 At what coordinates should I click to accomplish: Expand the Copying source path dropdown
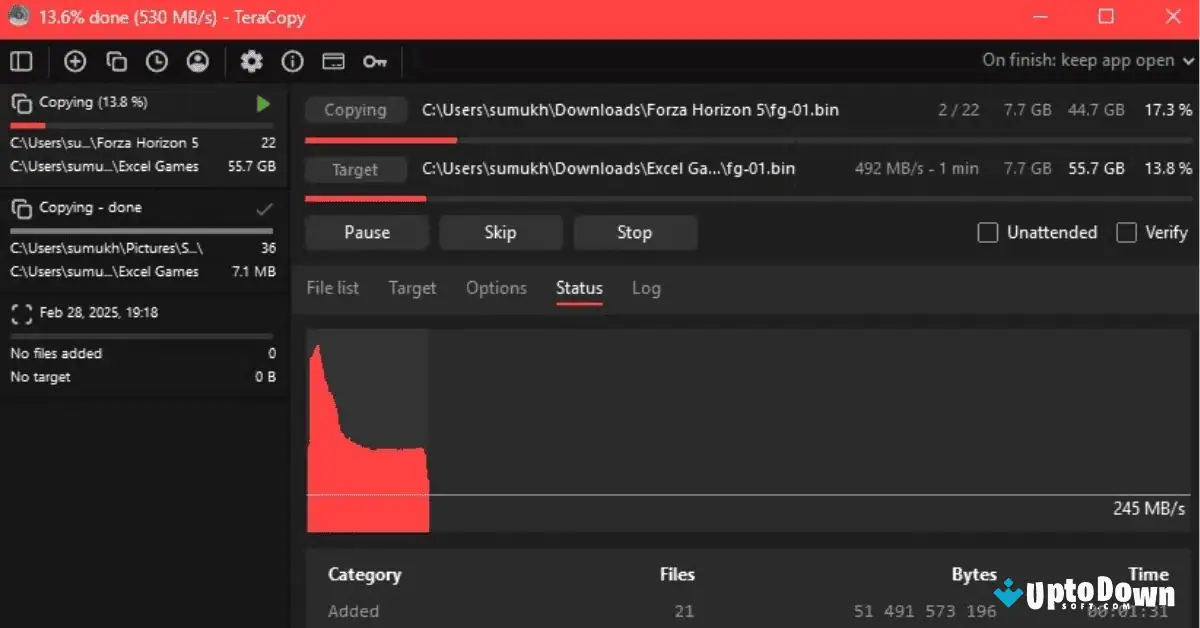pyautogui.click(x=356, y=109)
